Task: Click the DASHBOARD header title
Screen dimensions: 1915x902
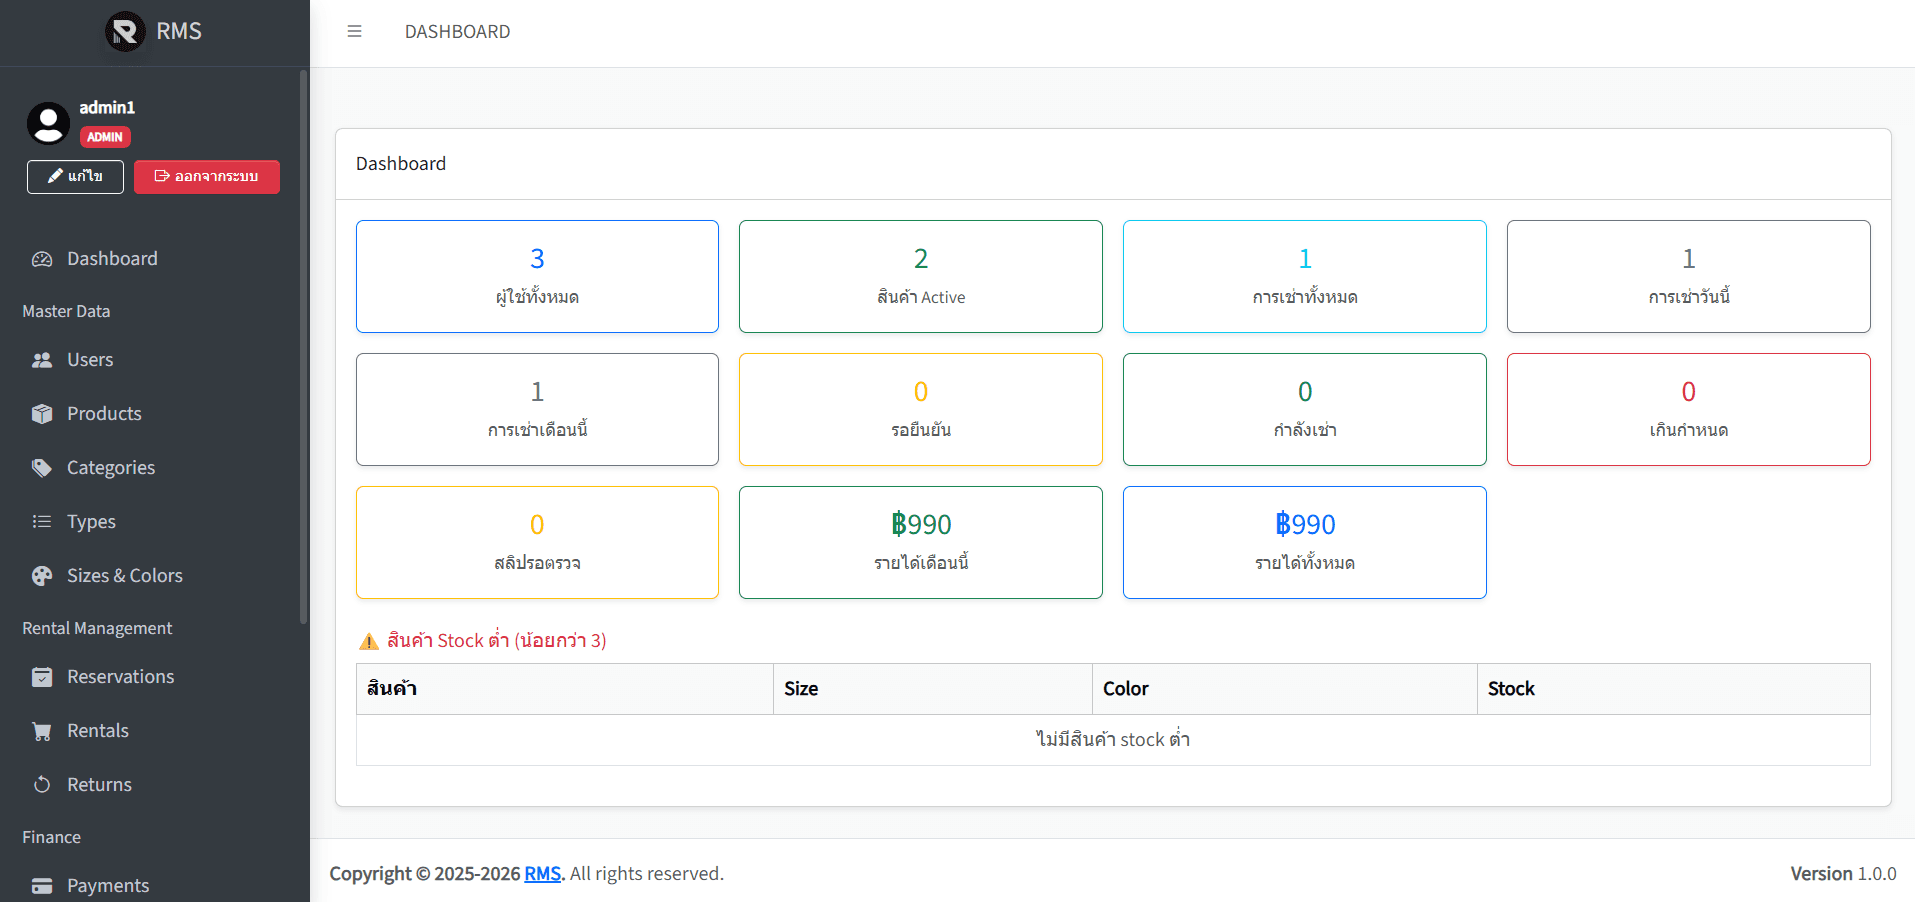Action: tap(457, 32)
